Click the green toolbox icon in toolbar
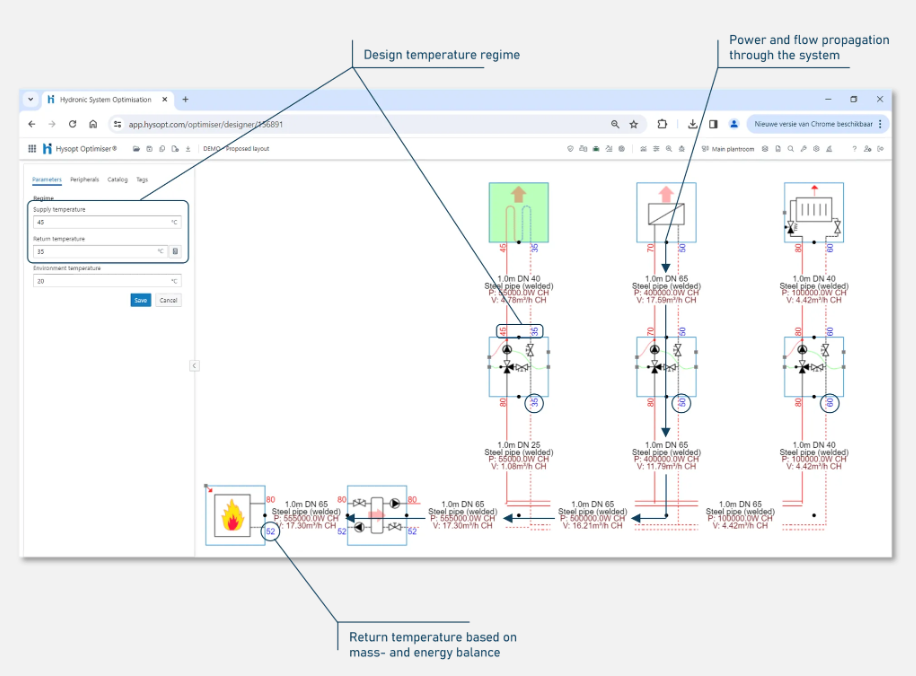Screen dimensions: 916x676 pos(596,149)
